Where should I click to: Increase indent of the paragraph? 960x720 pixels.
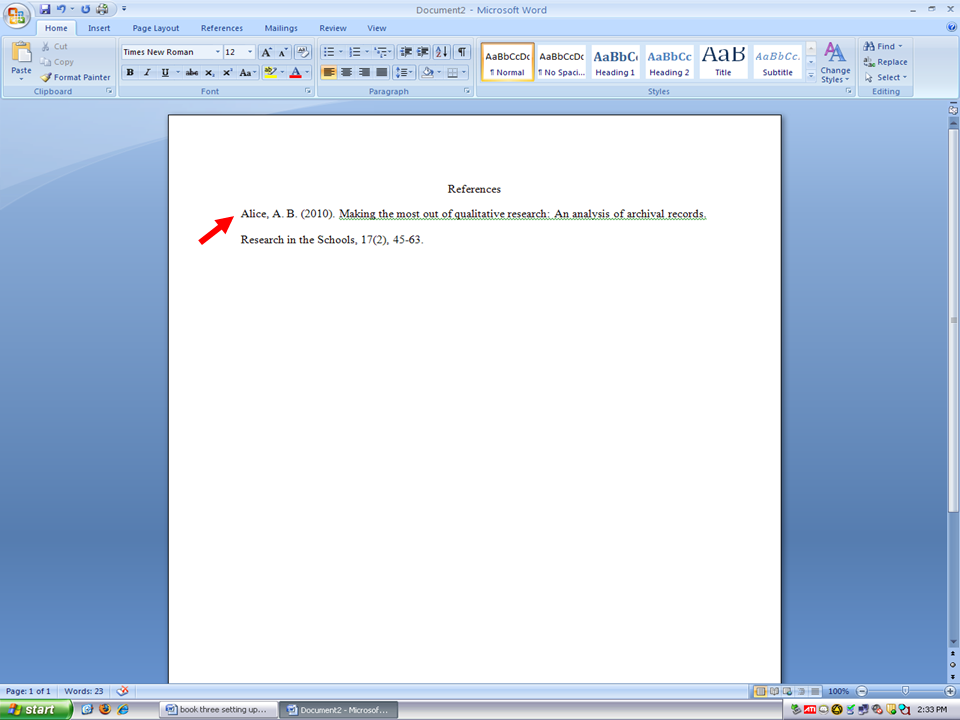click(x=423, y=52)
